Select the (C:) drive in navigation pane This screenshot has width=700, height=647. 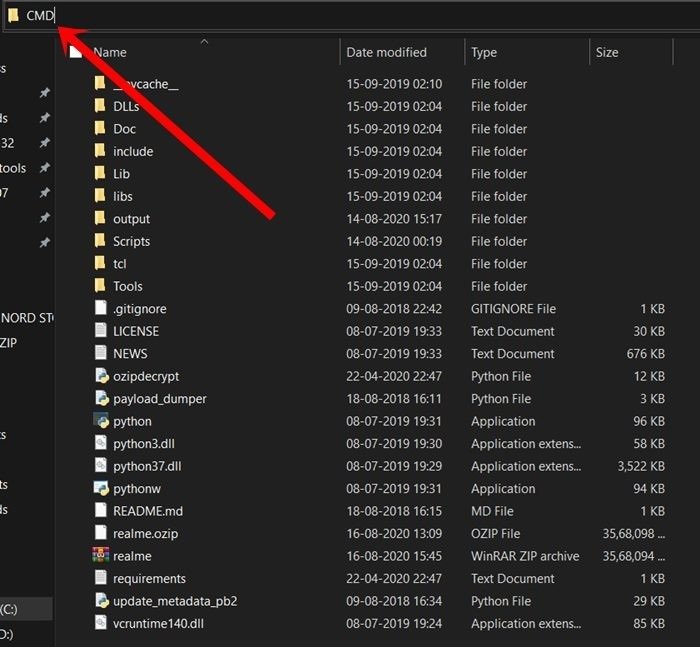click(x=9, y=609)
